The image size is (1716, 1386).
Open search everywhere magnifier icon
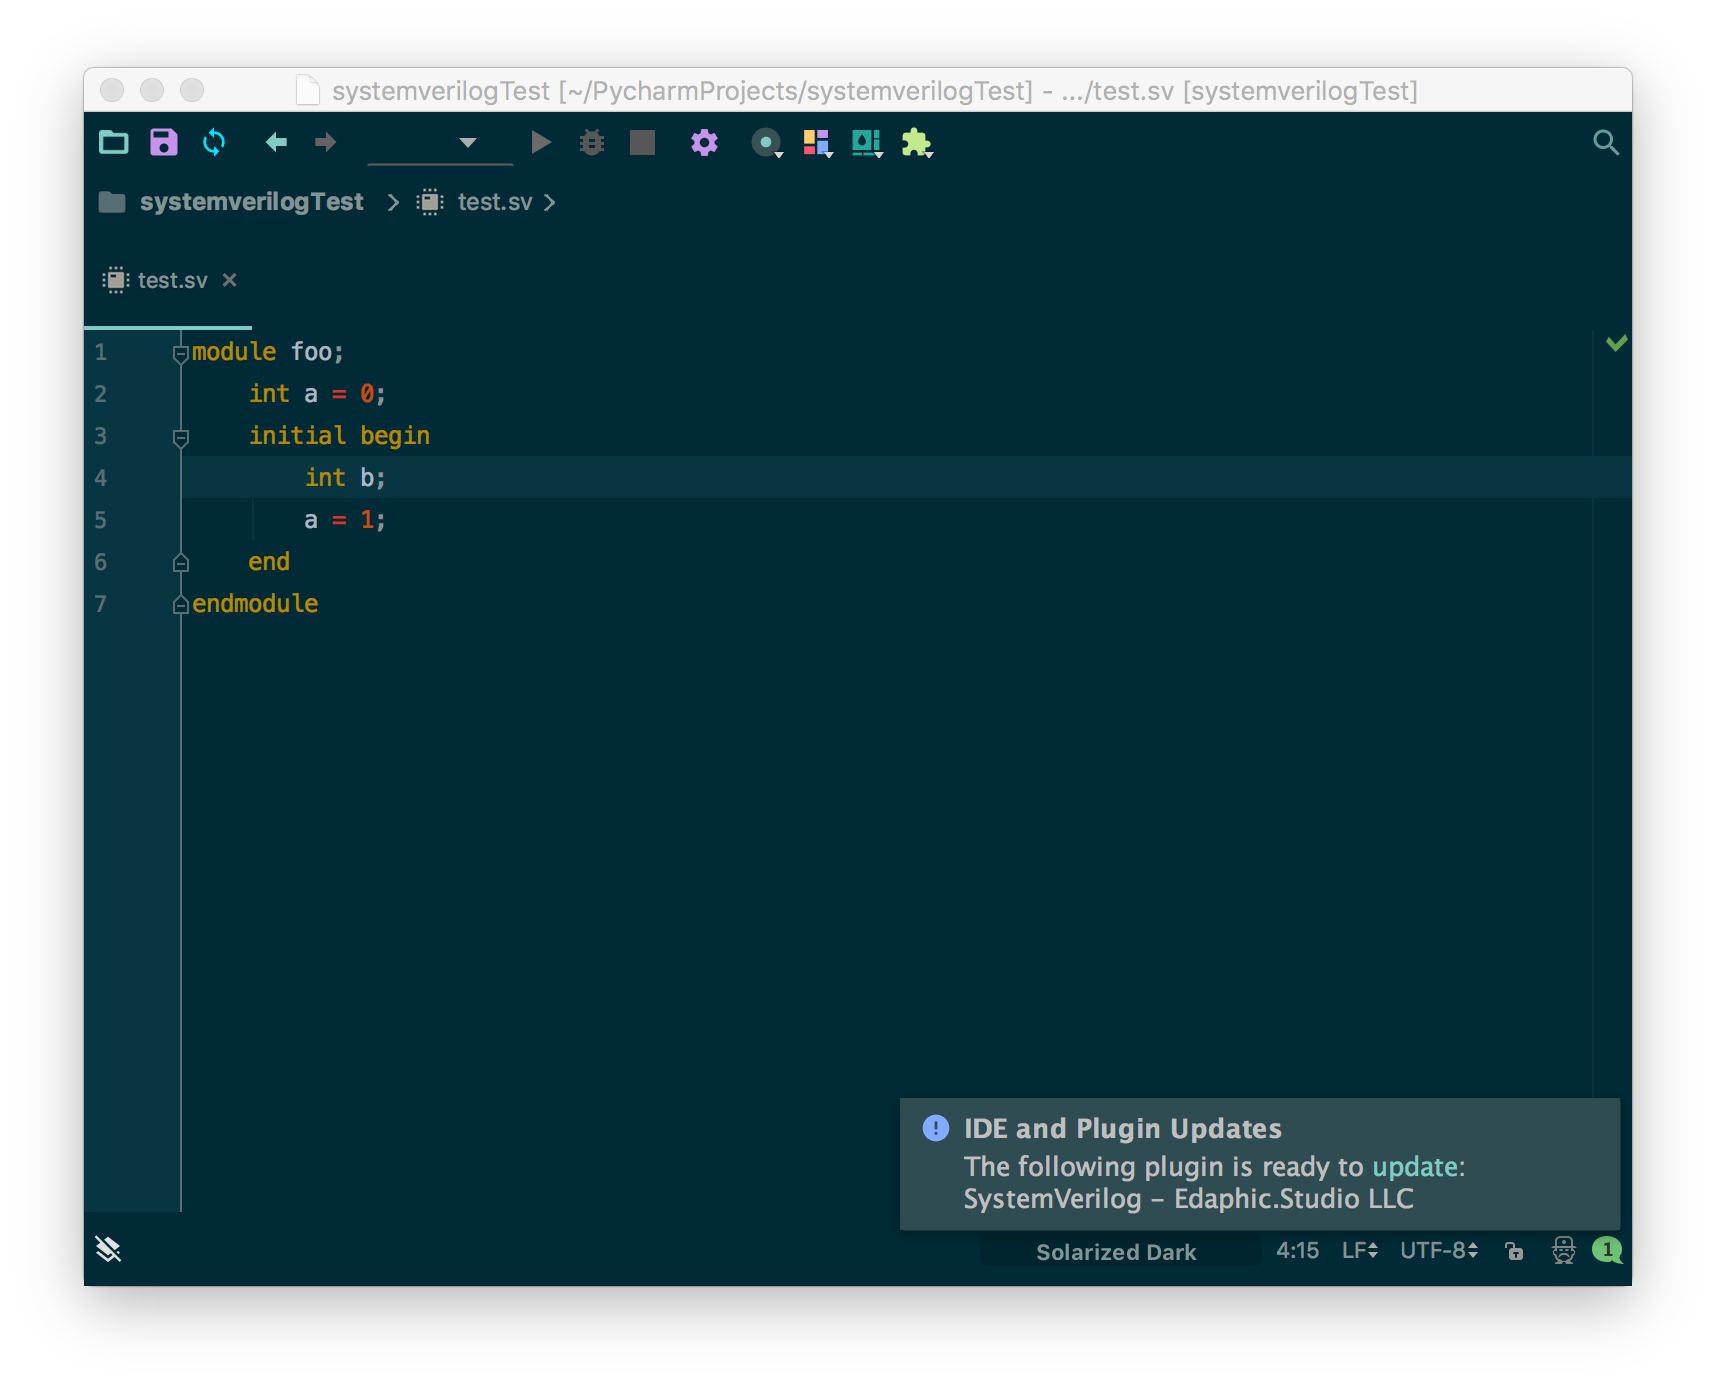pyautogui.click(x=1605, y=143)
